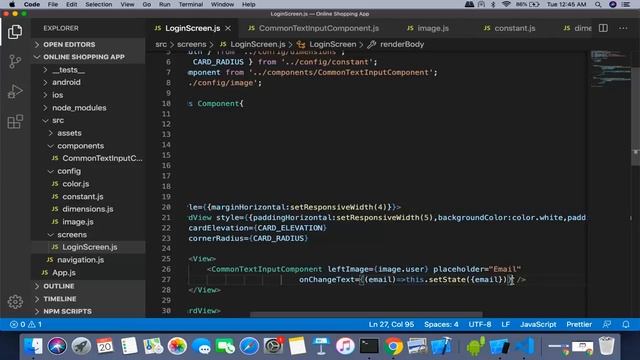The height and width of the screenshot is (360, 640).
Task: Collapse the components folder
Action: coord(88,146)
